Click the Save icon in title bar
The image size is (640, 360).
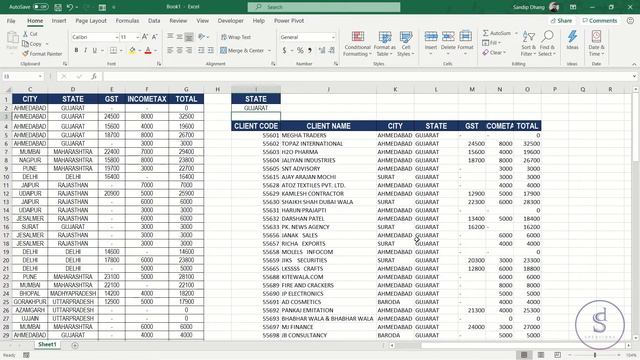pyautogui.click(x=58, y=7)
